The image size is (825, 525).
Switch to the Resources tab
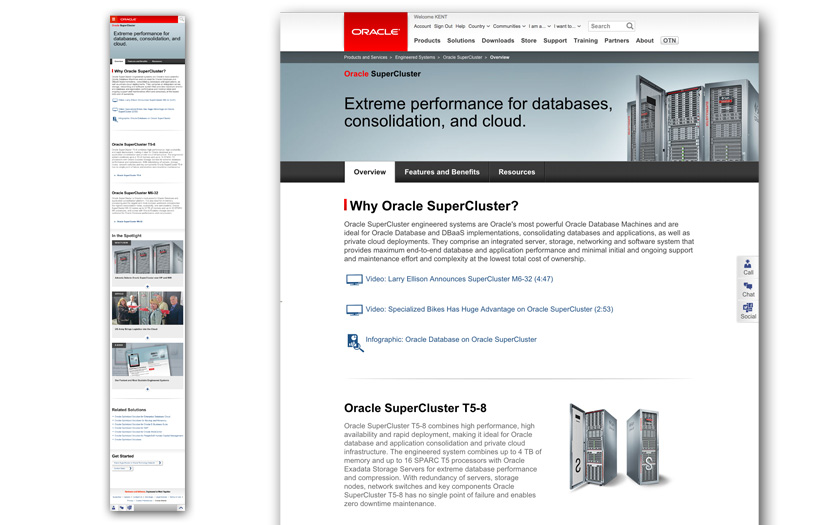tap(516, 172)
